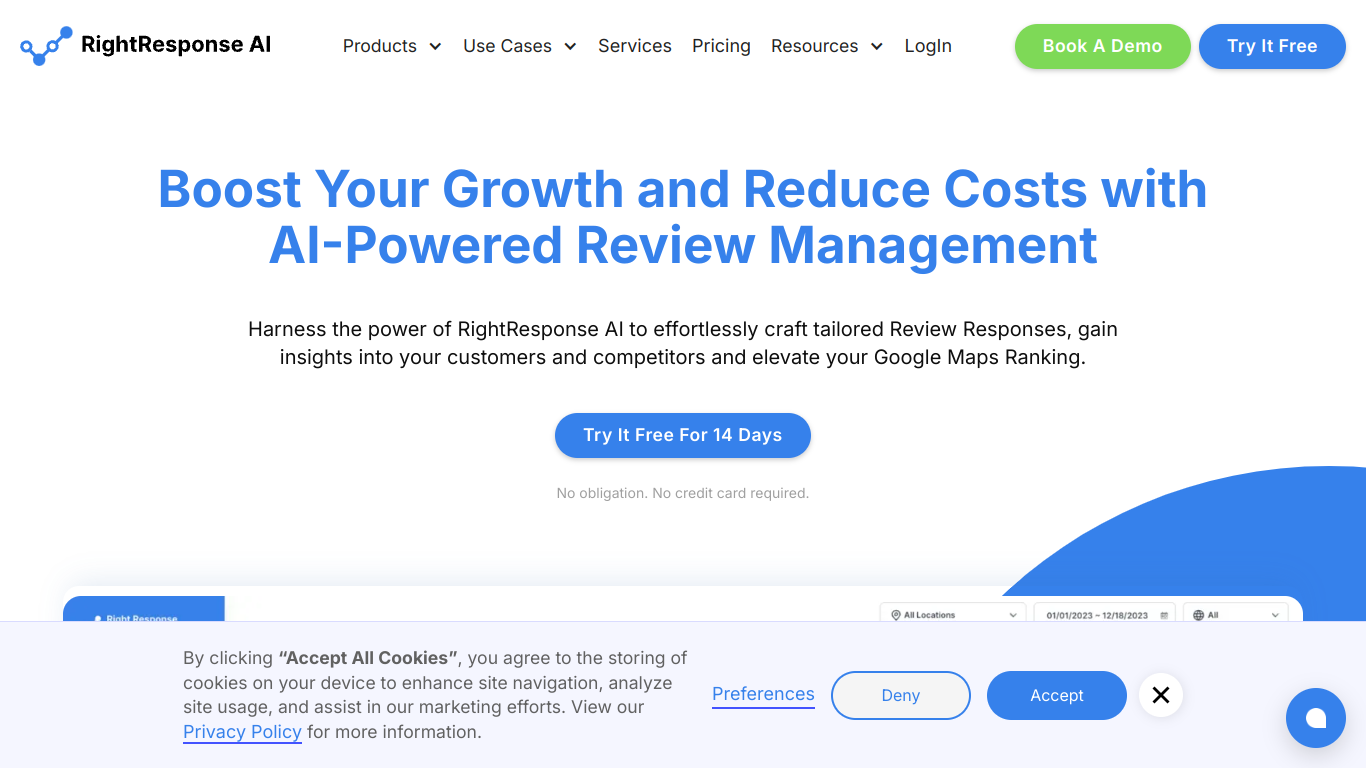The width and height of the screenshot is (1366, 768).
Task: Open cookie Preferences
Action: (763, 694)
